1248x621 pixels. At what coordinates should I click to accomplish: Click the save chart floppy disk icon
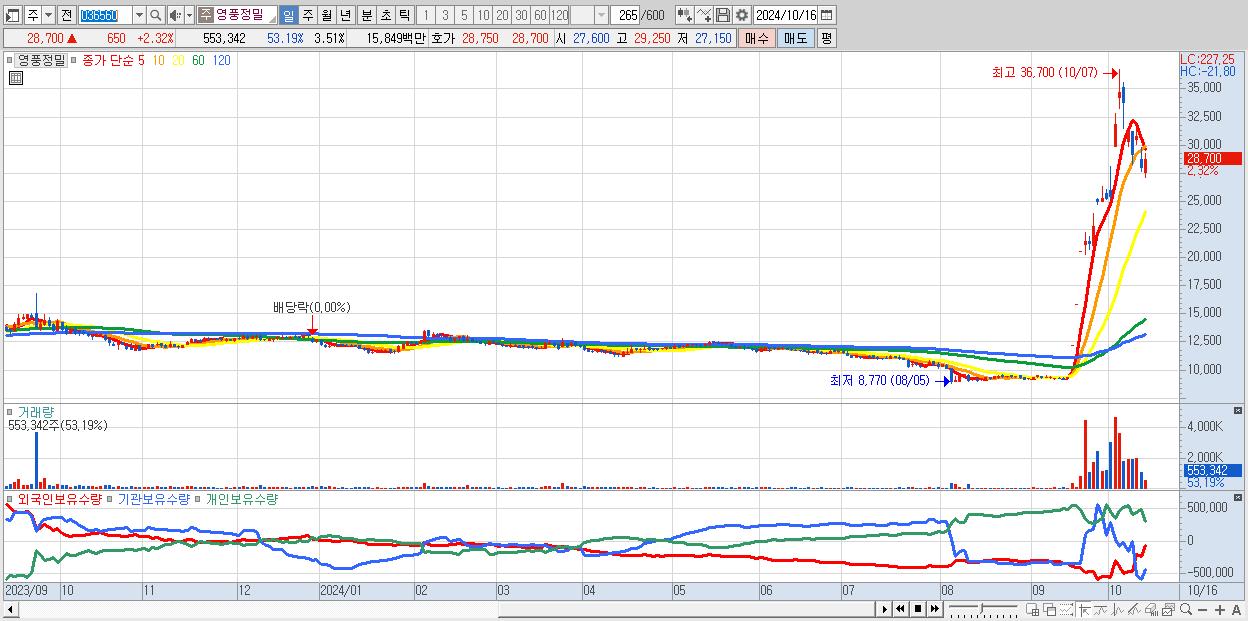(723, 15)
